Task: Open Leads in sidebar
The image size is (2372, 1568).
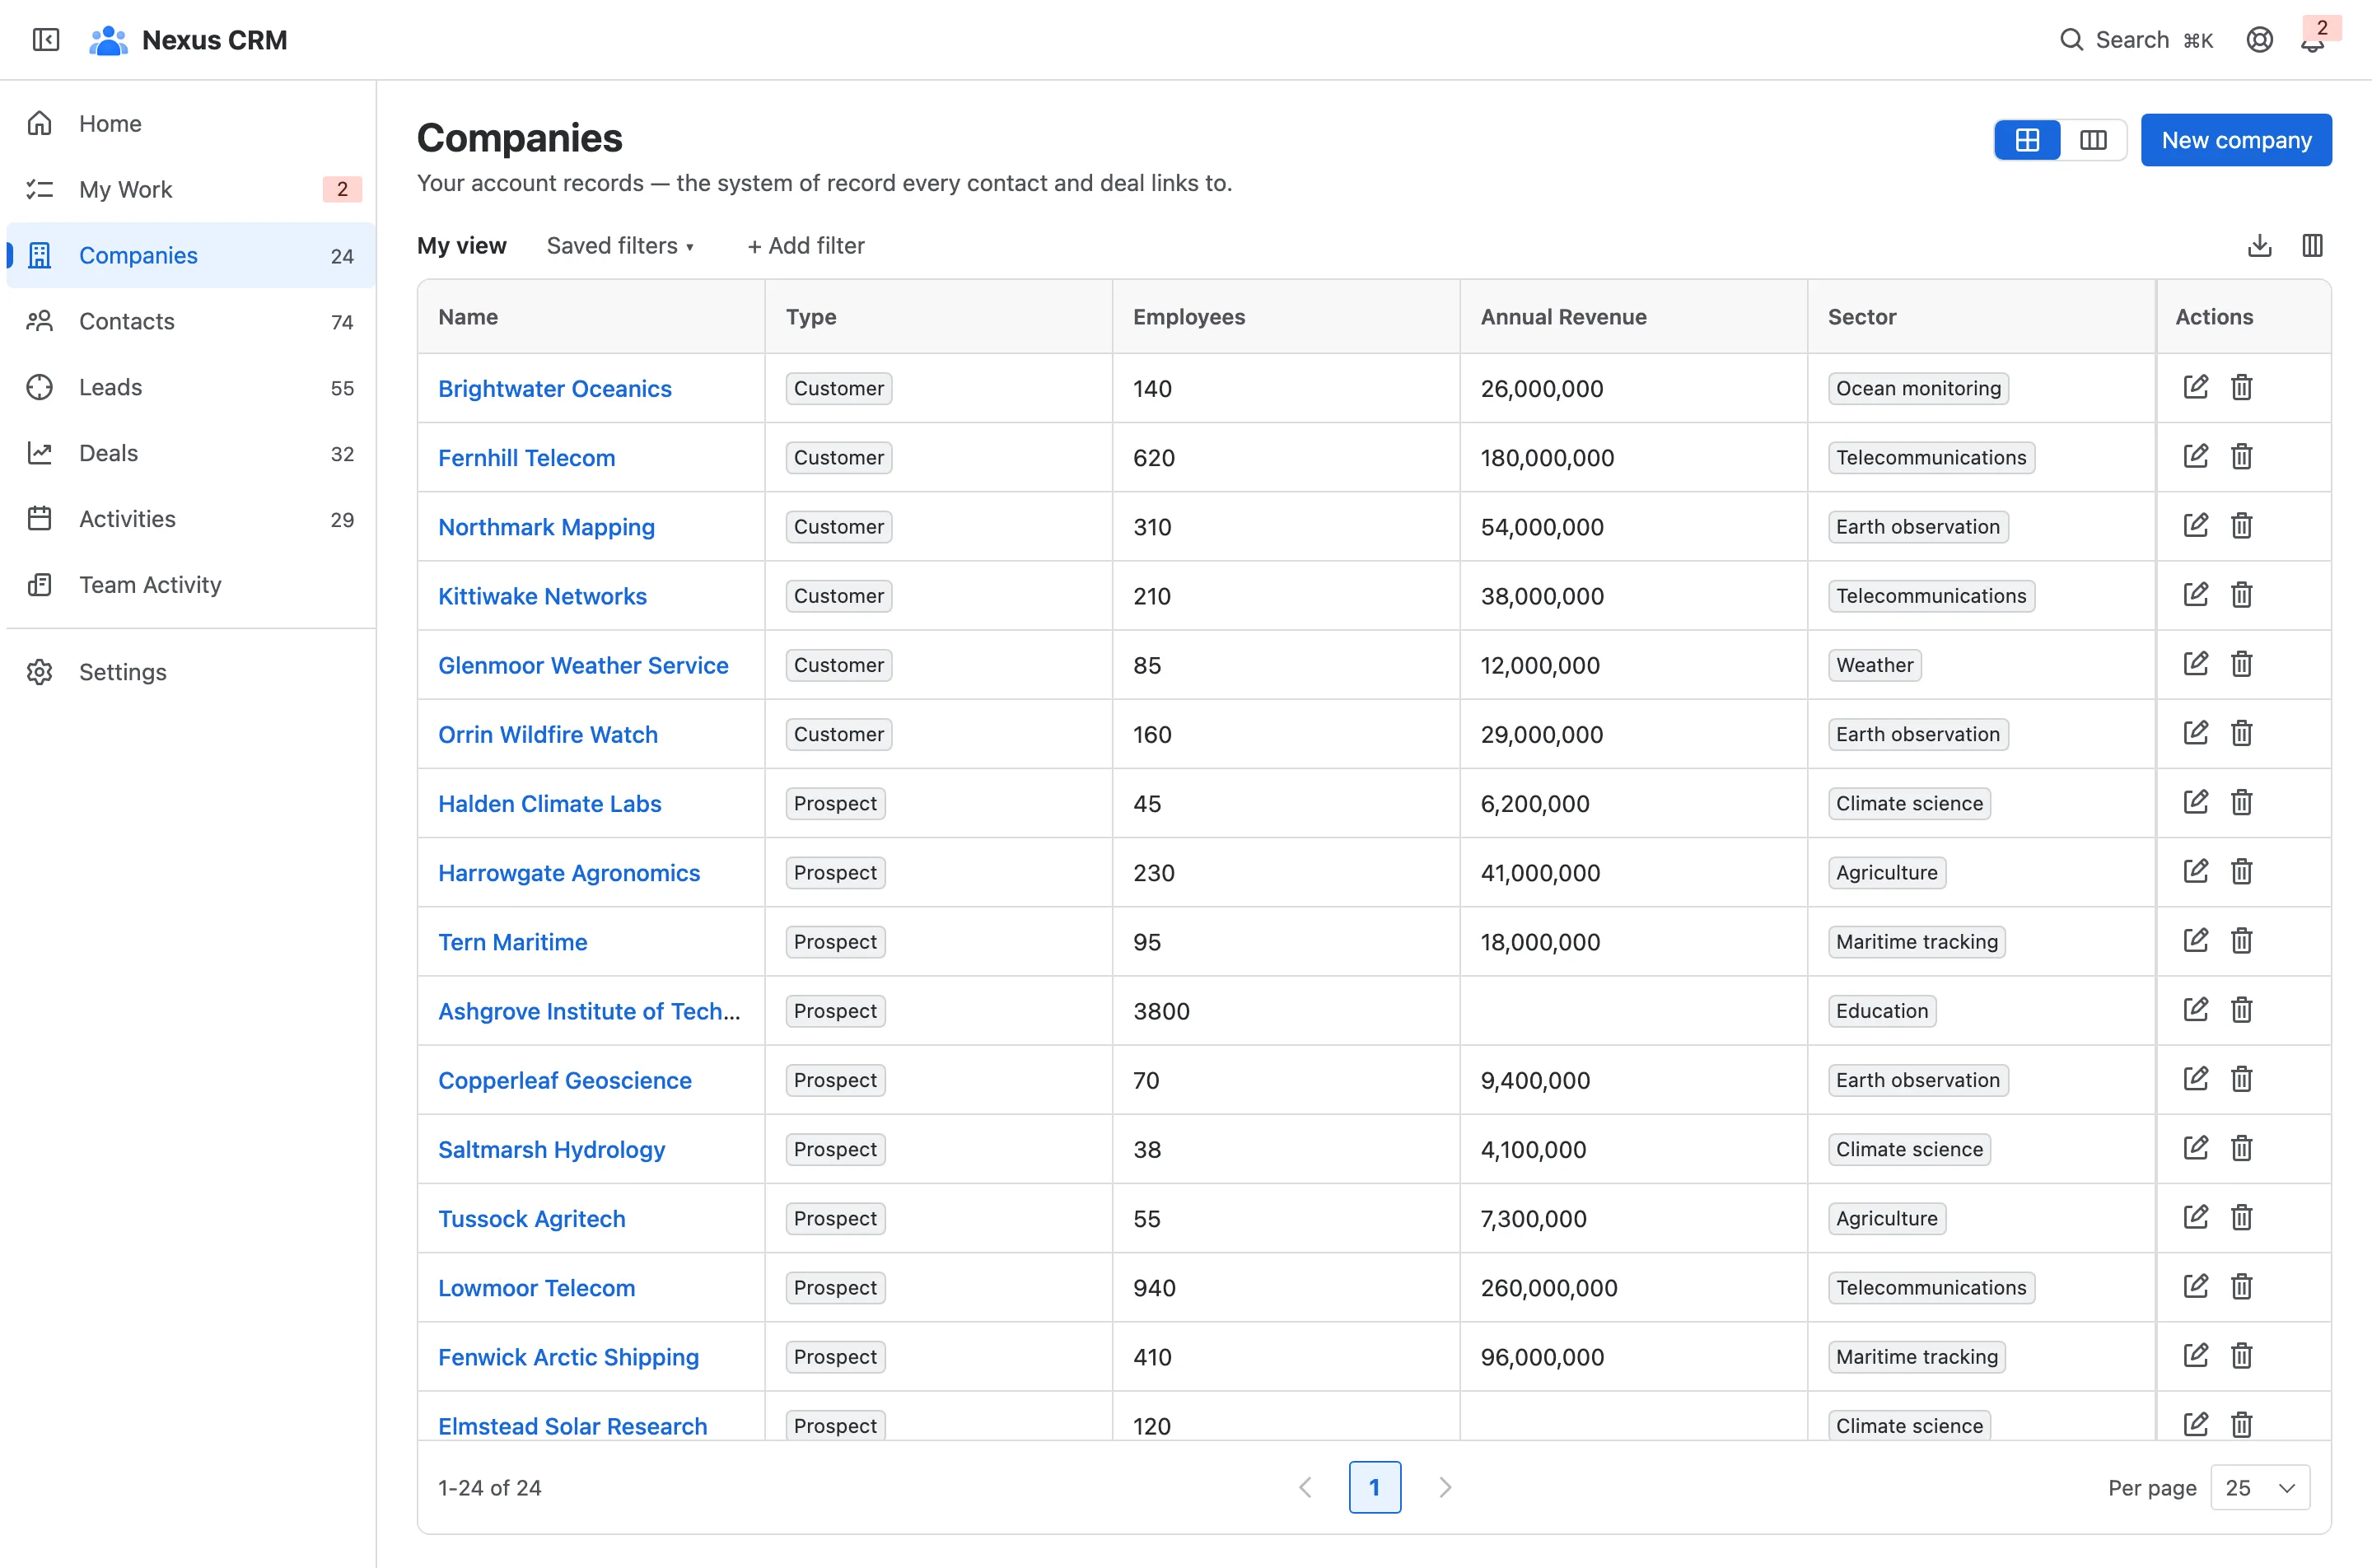Action: [x=190, y=387]
